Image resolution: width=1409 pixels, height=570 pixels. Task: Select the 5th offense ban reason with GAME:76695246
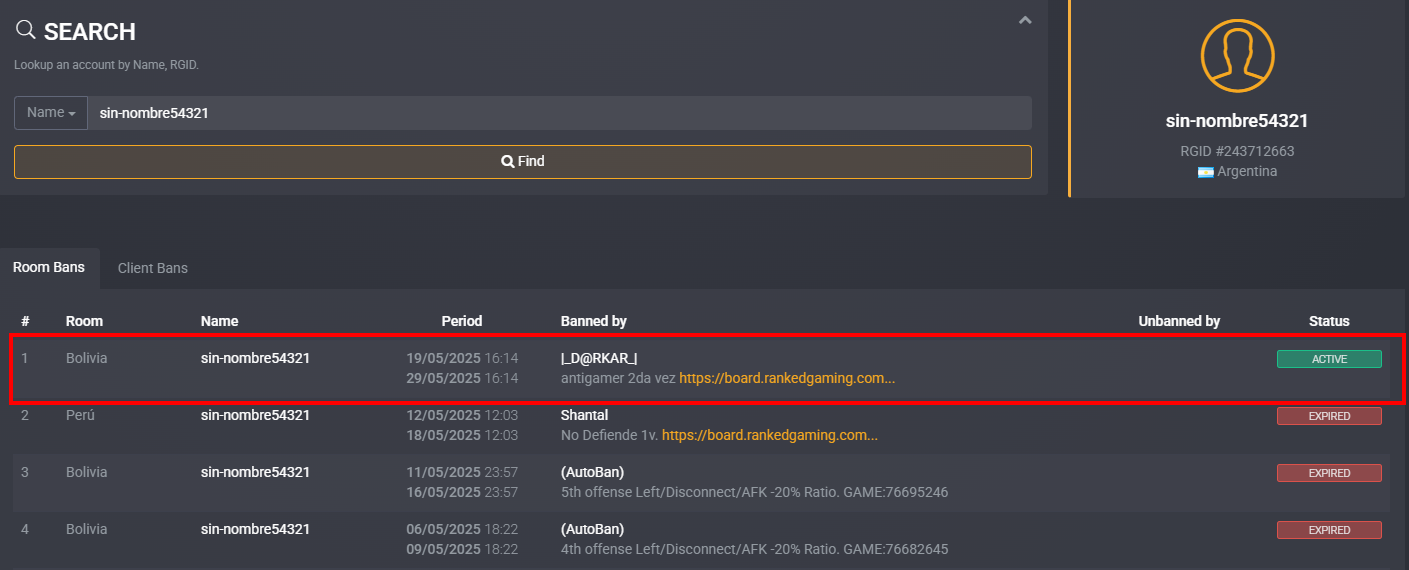point(754,493)
